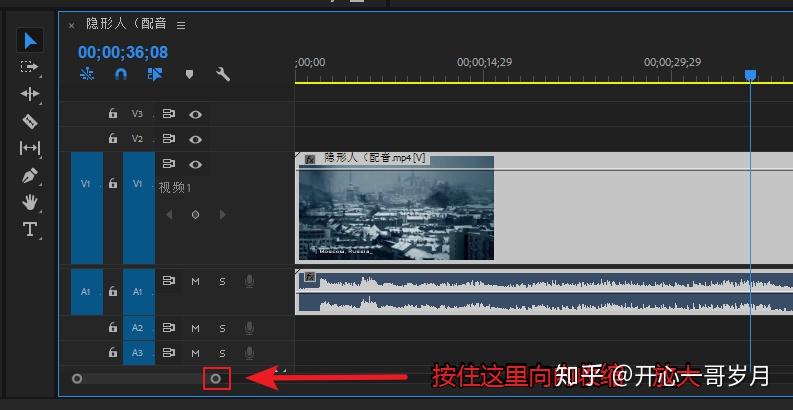Screen dimensions: 793x410
Task: Toggle V1 track targeting
Action: click(x=139, y=208)
